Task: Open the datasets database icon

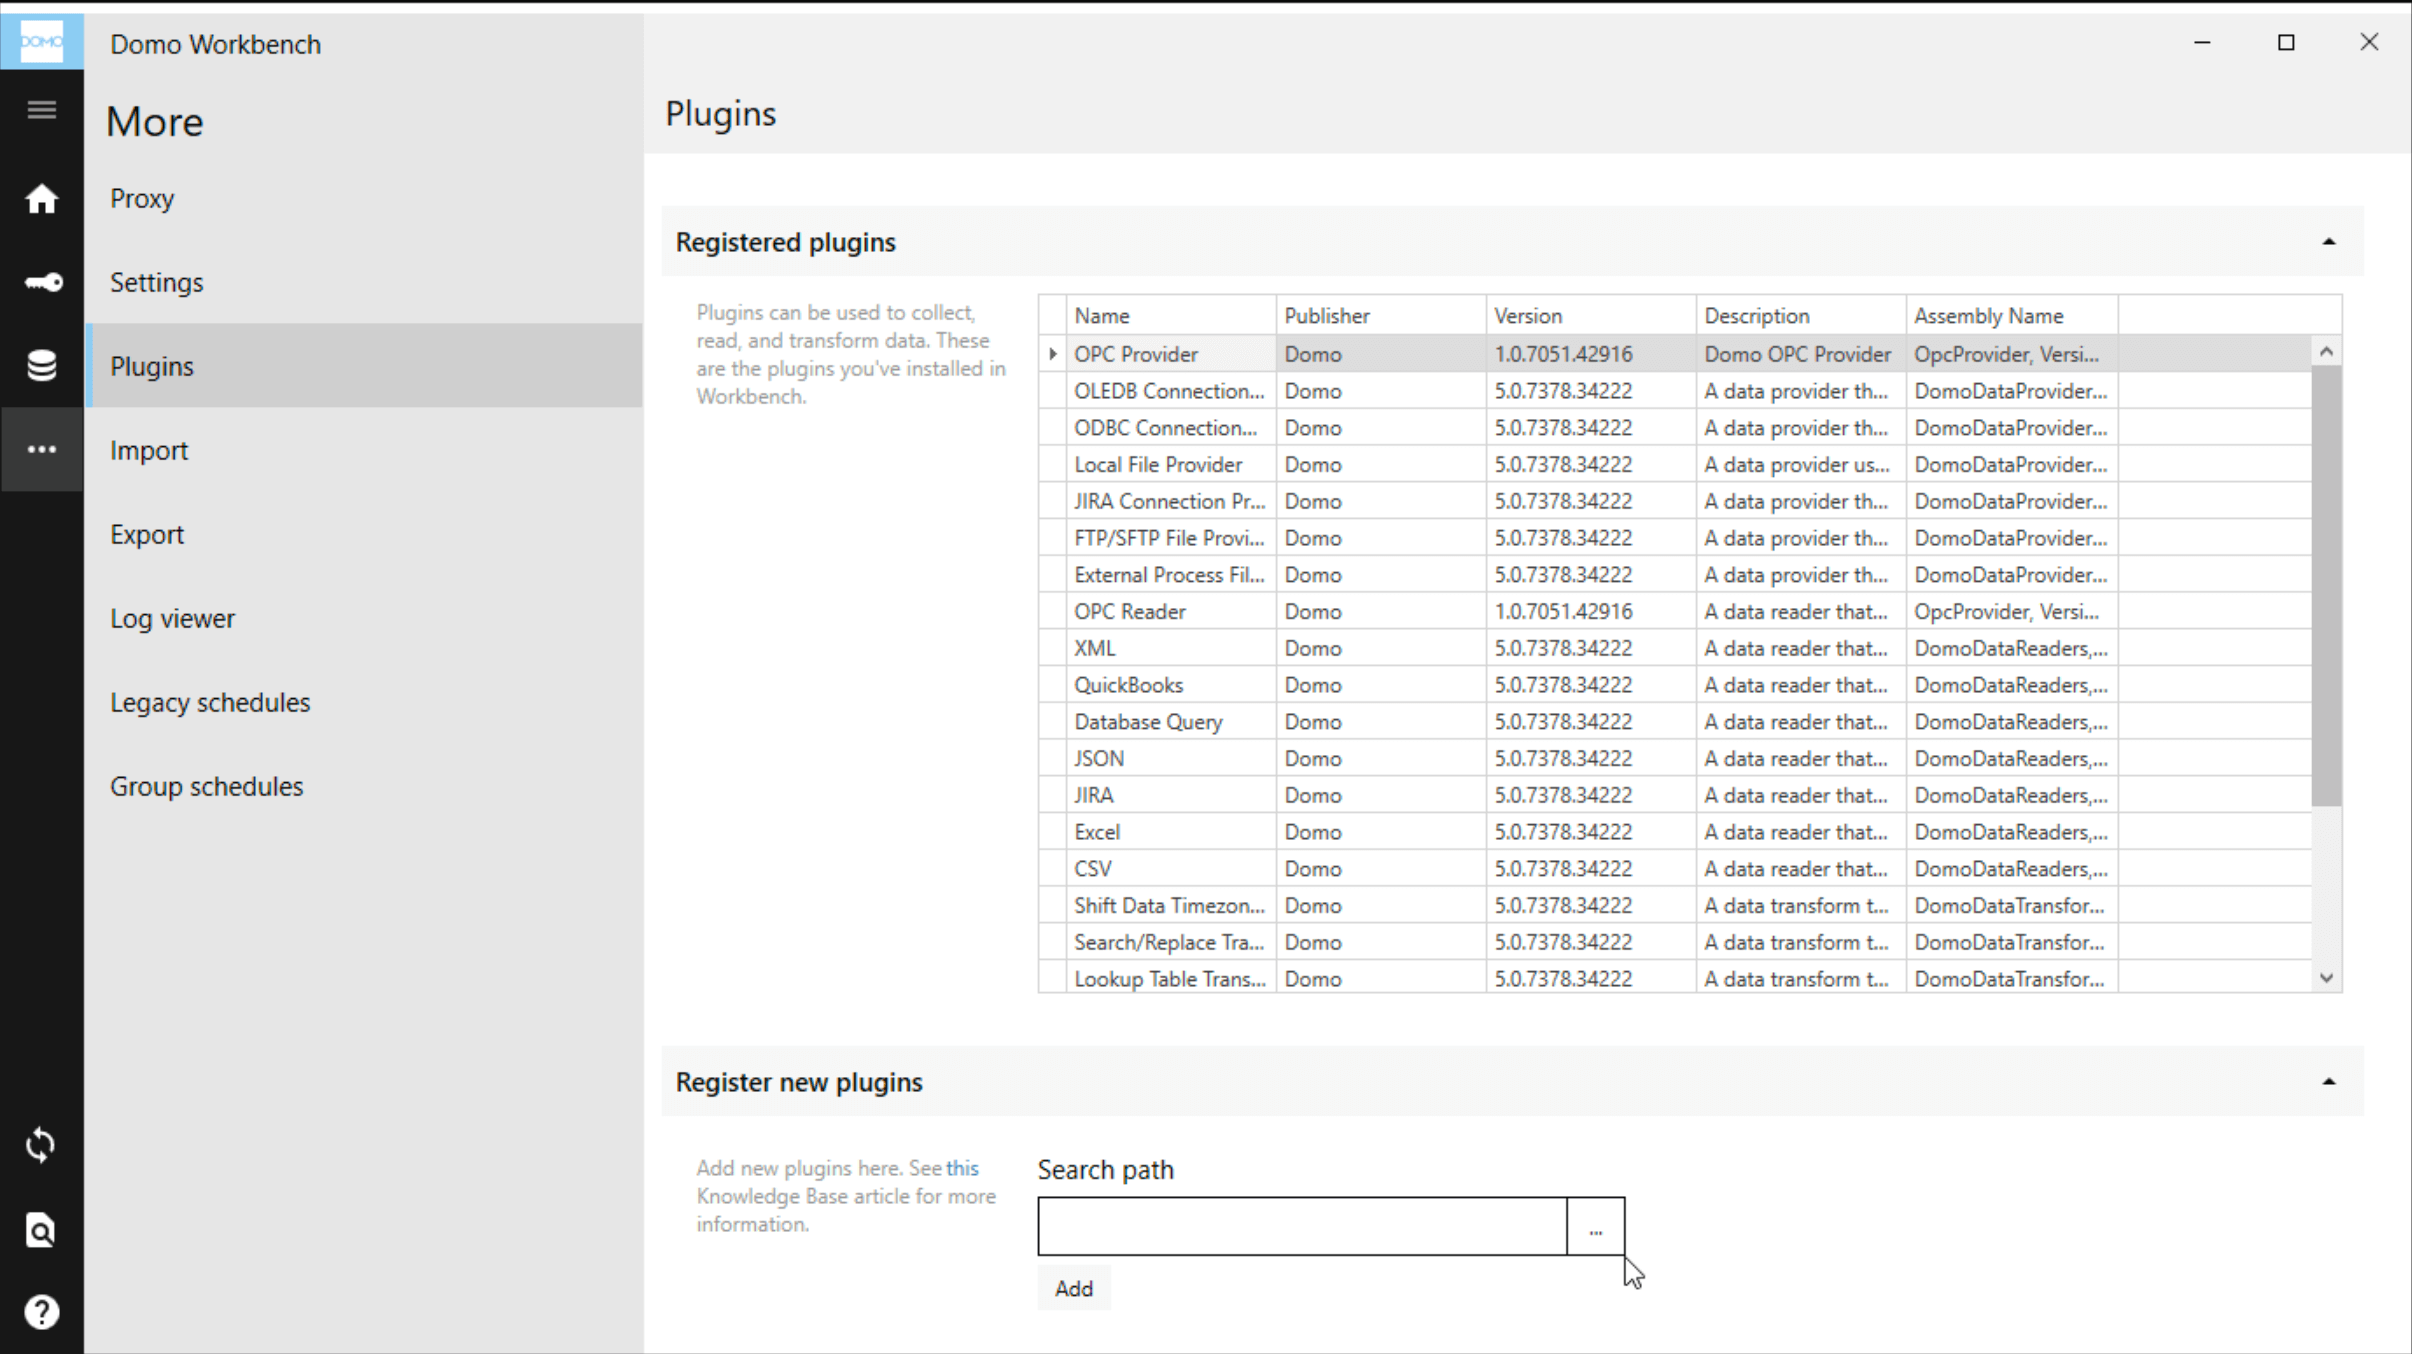Action: tap(41, 365)
